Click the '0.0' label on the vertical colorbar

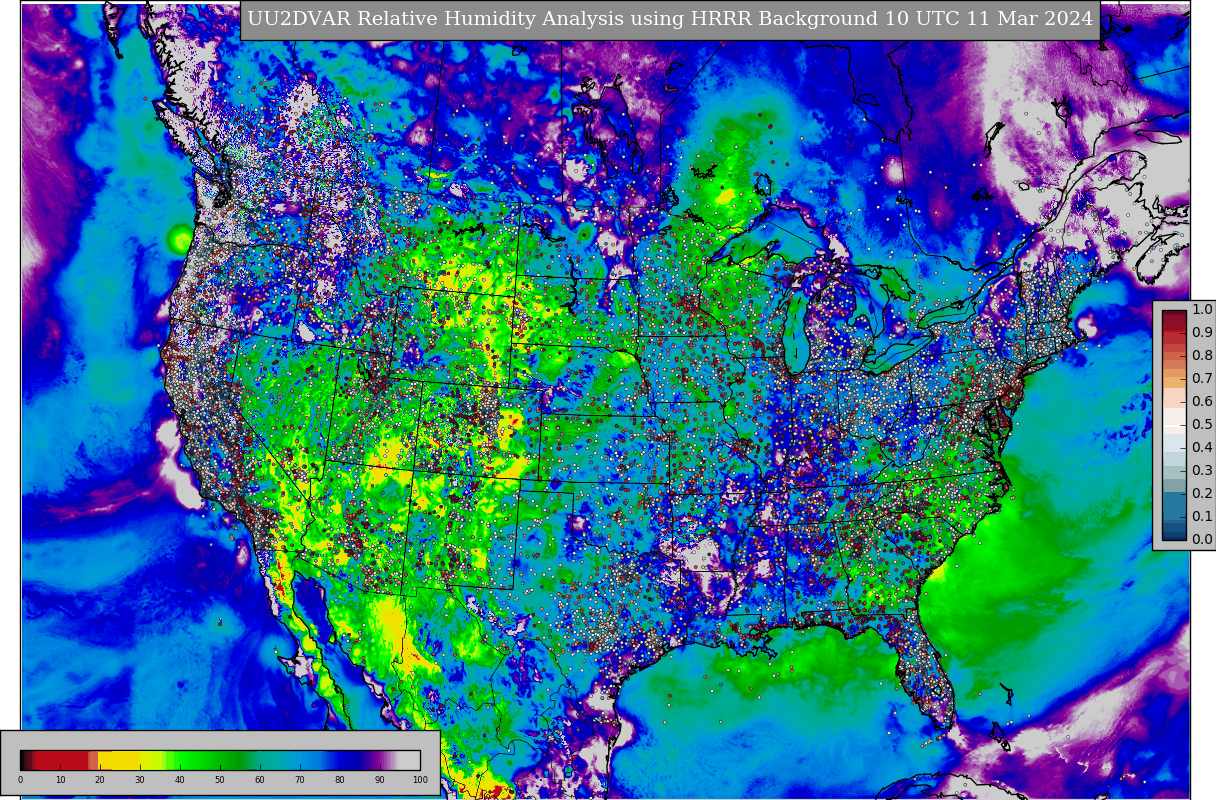(x=1202, y=539)
